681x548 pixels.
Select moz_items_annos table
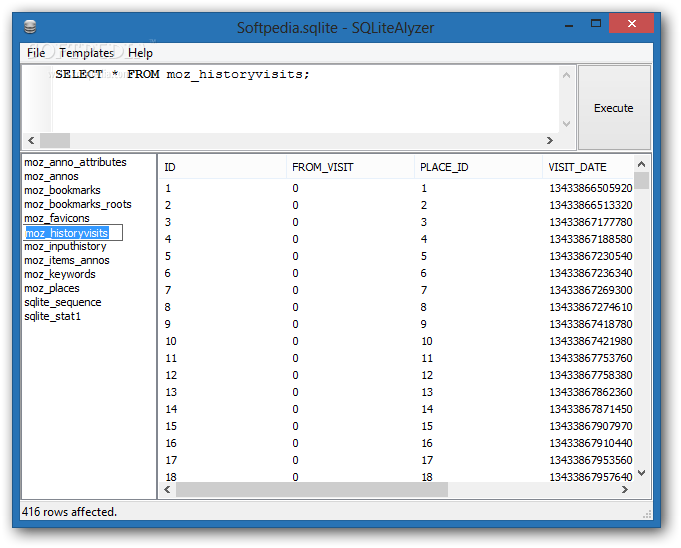pos(67,260)
